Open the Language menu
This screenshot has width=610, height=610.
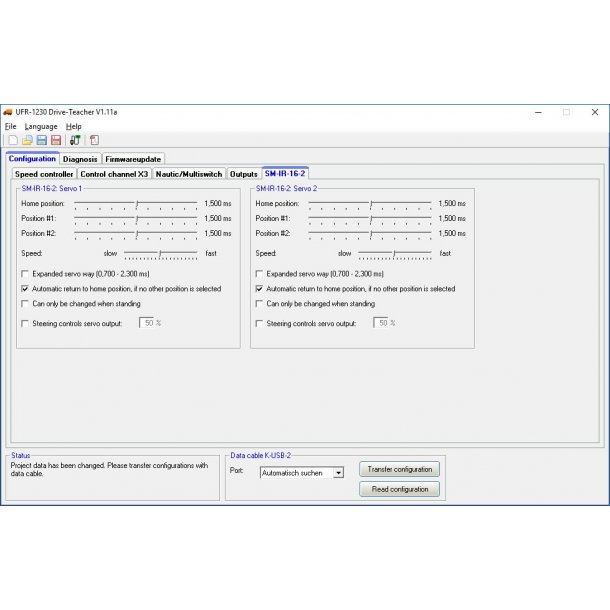[41, 127]
